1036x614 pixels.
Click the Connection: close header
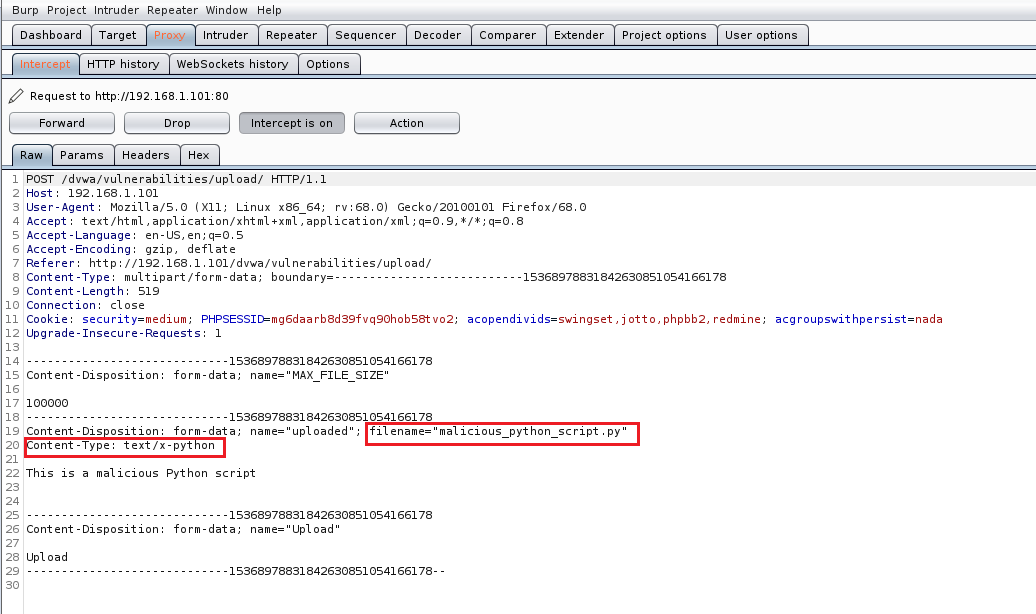point(85,305)
